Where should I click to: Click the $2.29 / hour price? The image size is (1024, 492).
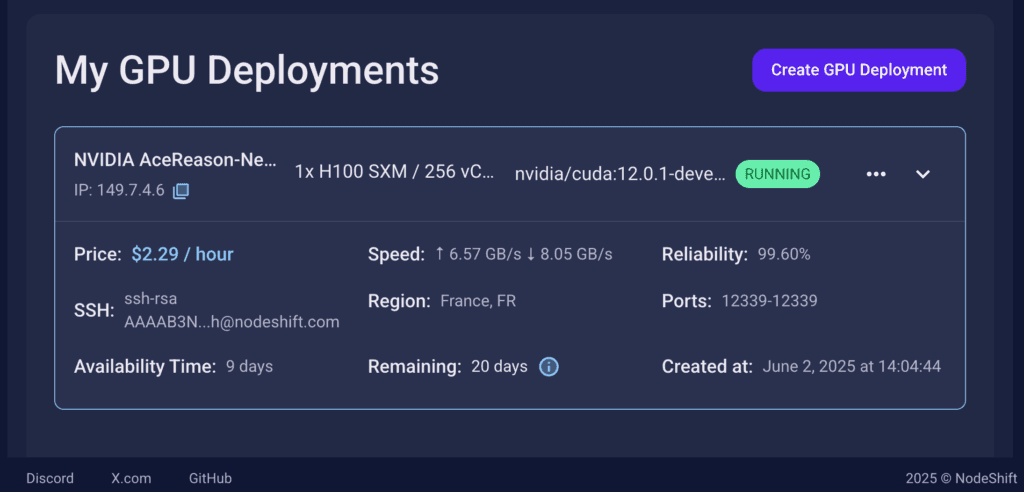(182, 254)
